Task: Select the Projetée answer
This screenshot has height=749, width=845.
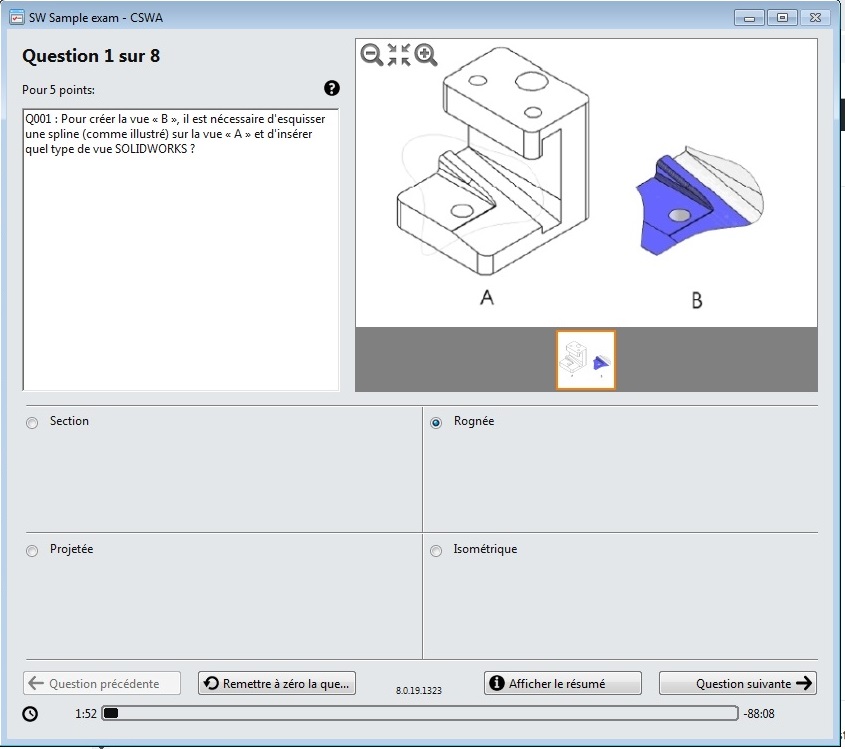Action: click(32, 551)
